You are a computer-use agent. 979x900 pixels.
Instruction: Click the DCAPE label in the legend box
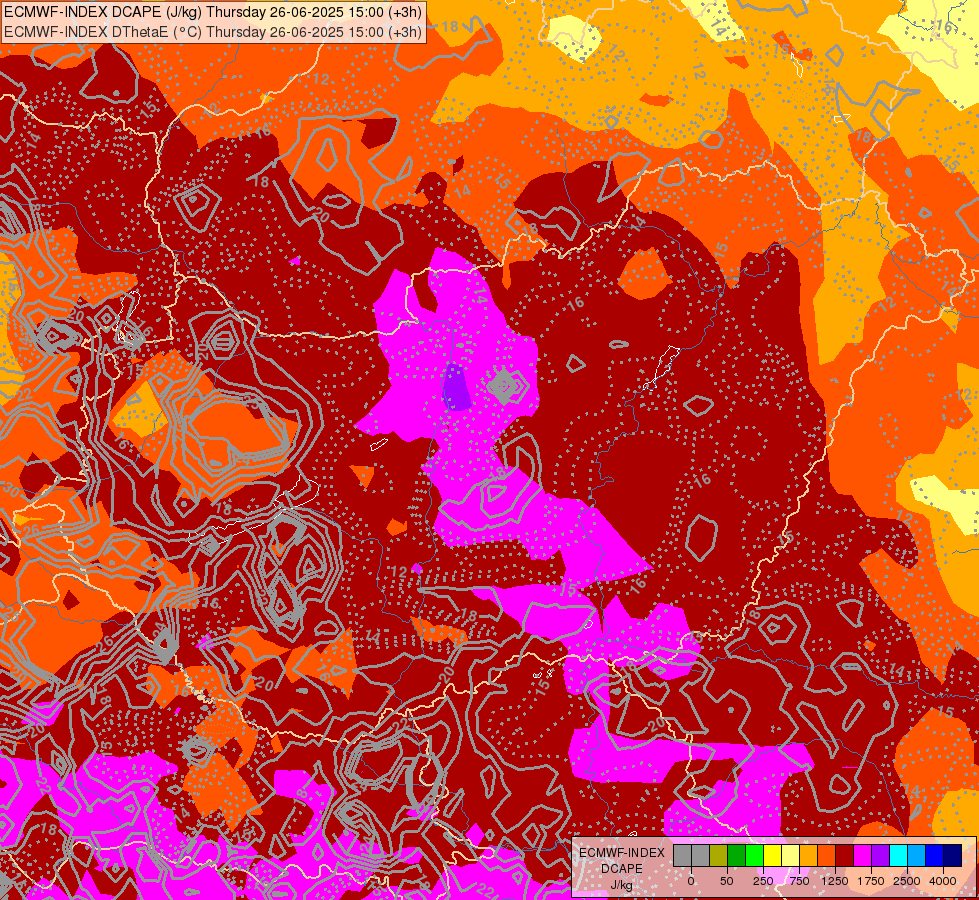pos(622,869)
